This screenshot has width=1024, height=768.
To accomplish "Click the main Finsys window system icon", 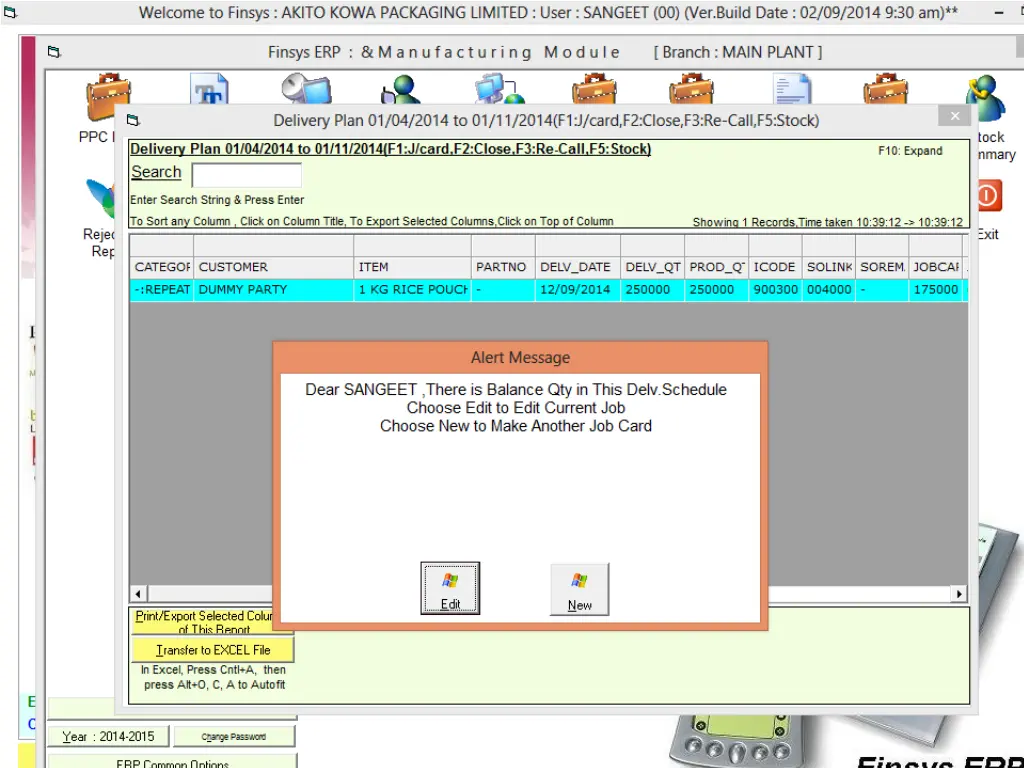I will tap(10, 12).
